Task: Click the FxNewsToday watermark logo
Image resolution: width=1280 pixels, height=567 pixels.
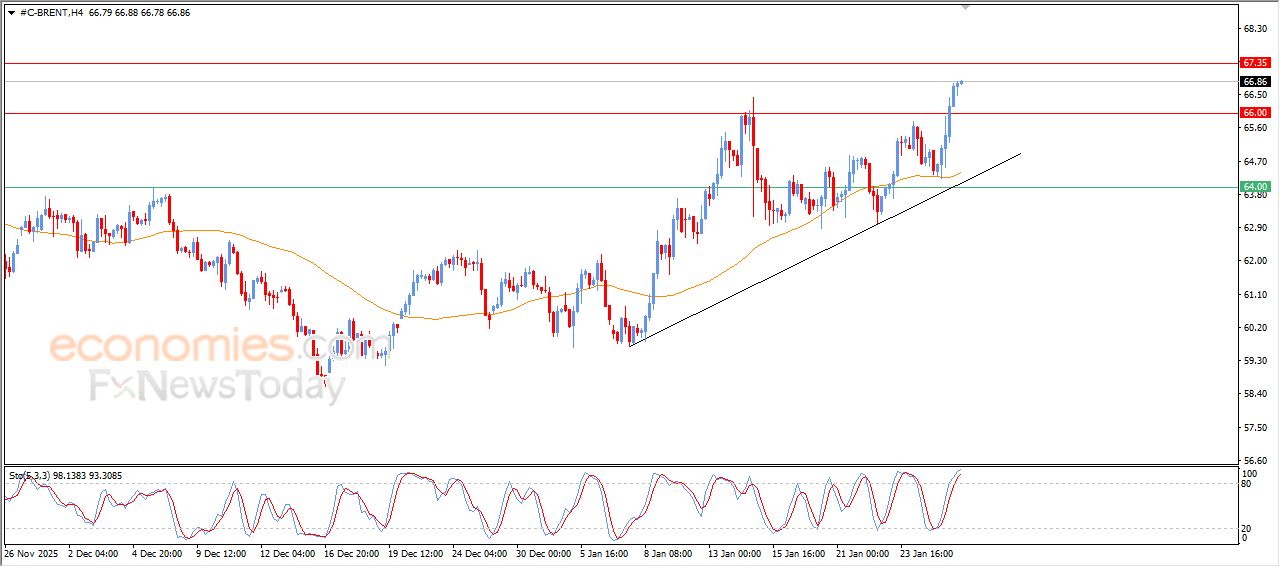Action: click(x=217, y=385)
